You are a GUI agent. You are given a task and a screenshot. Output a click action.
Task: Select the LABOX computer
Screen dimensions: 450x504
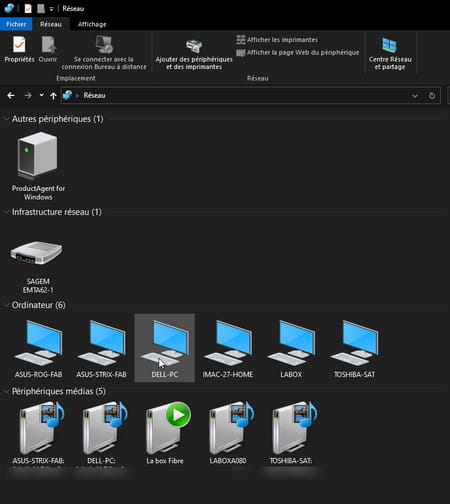coord(291,348)
